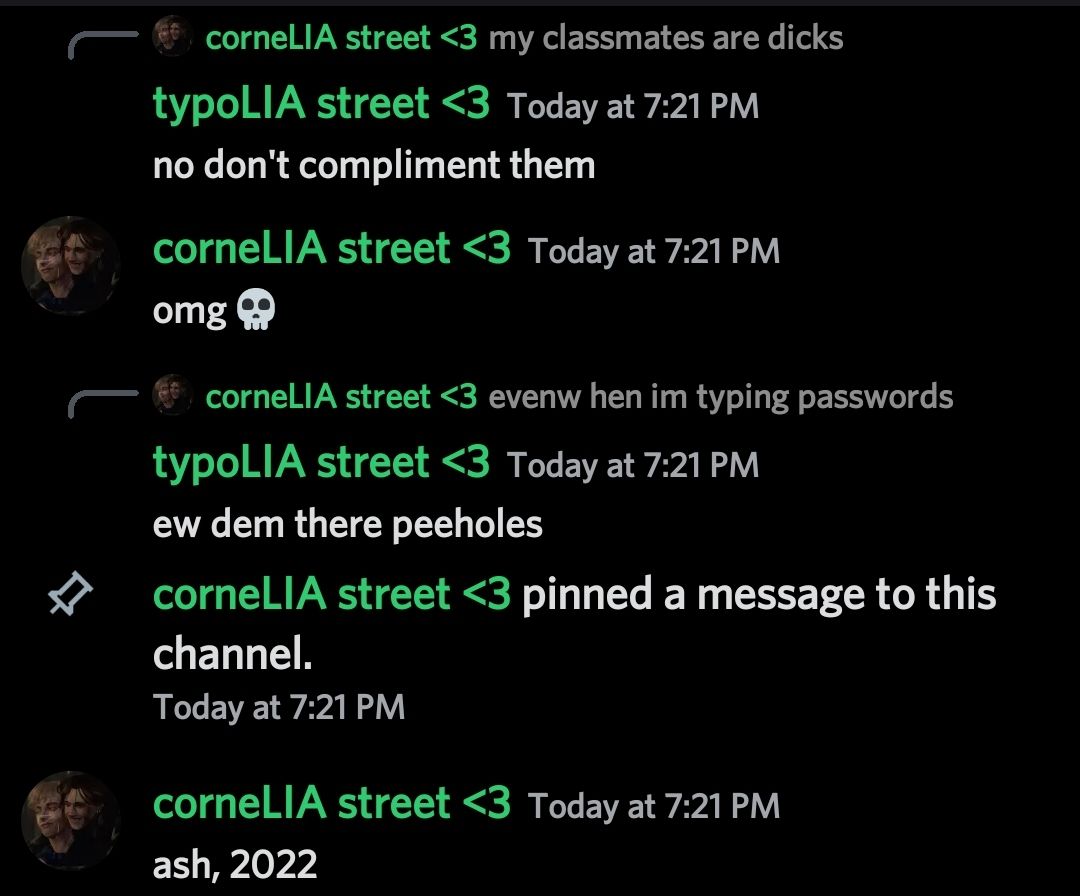Click the message text "ew dem there peeholes"
Viewport: 1080px width, 896px height.
pos(348,524)
